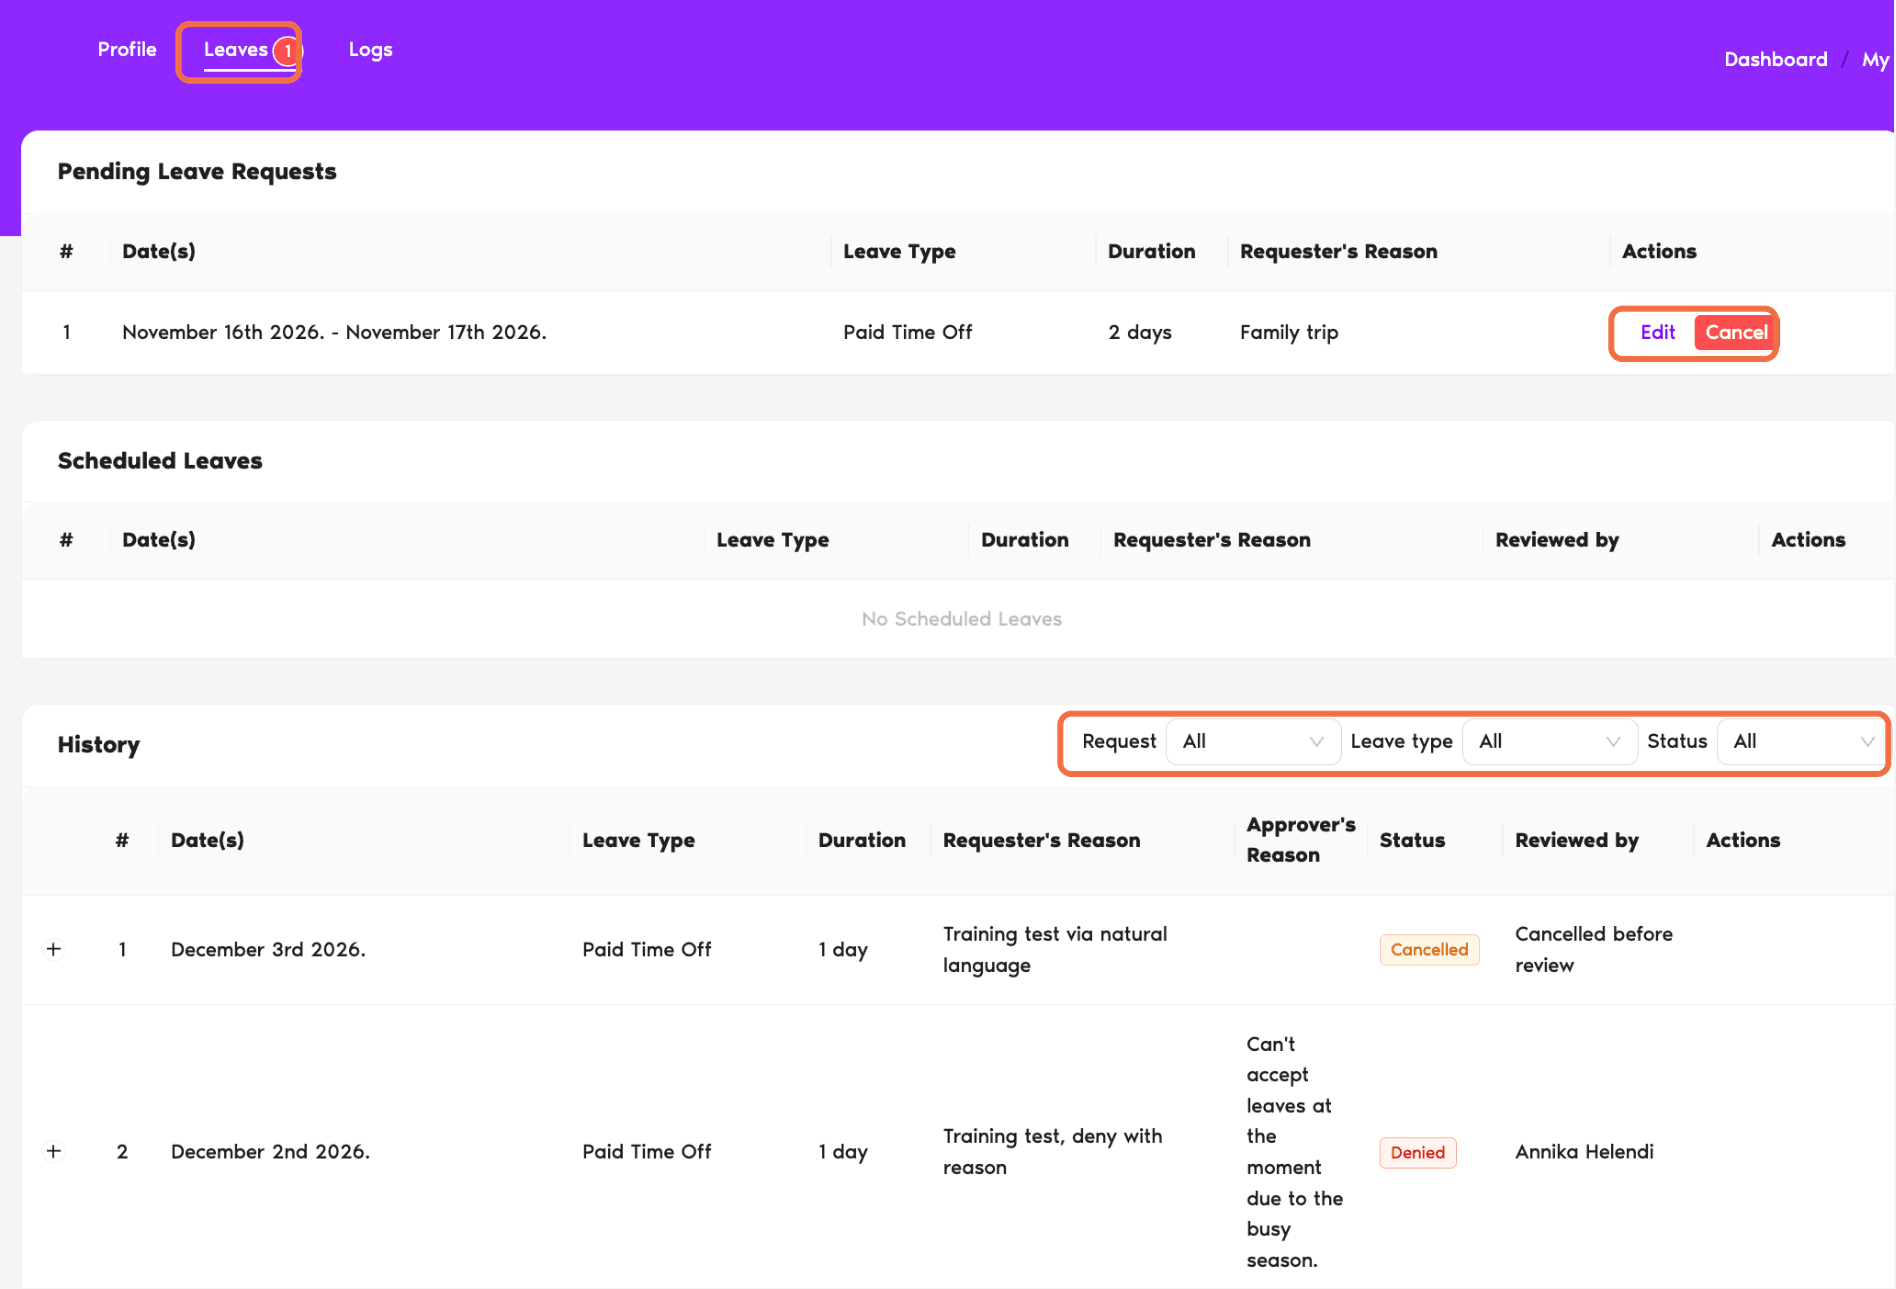The height and width of the screenshot is (1289, 1896).
Task: Click 'Leave Type' header in Pending Requests
Action: coord(899,252)
